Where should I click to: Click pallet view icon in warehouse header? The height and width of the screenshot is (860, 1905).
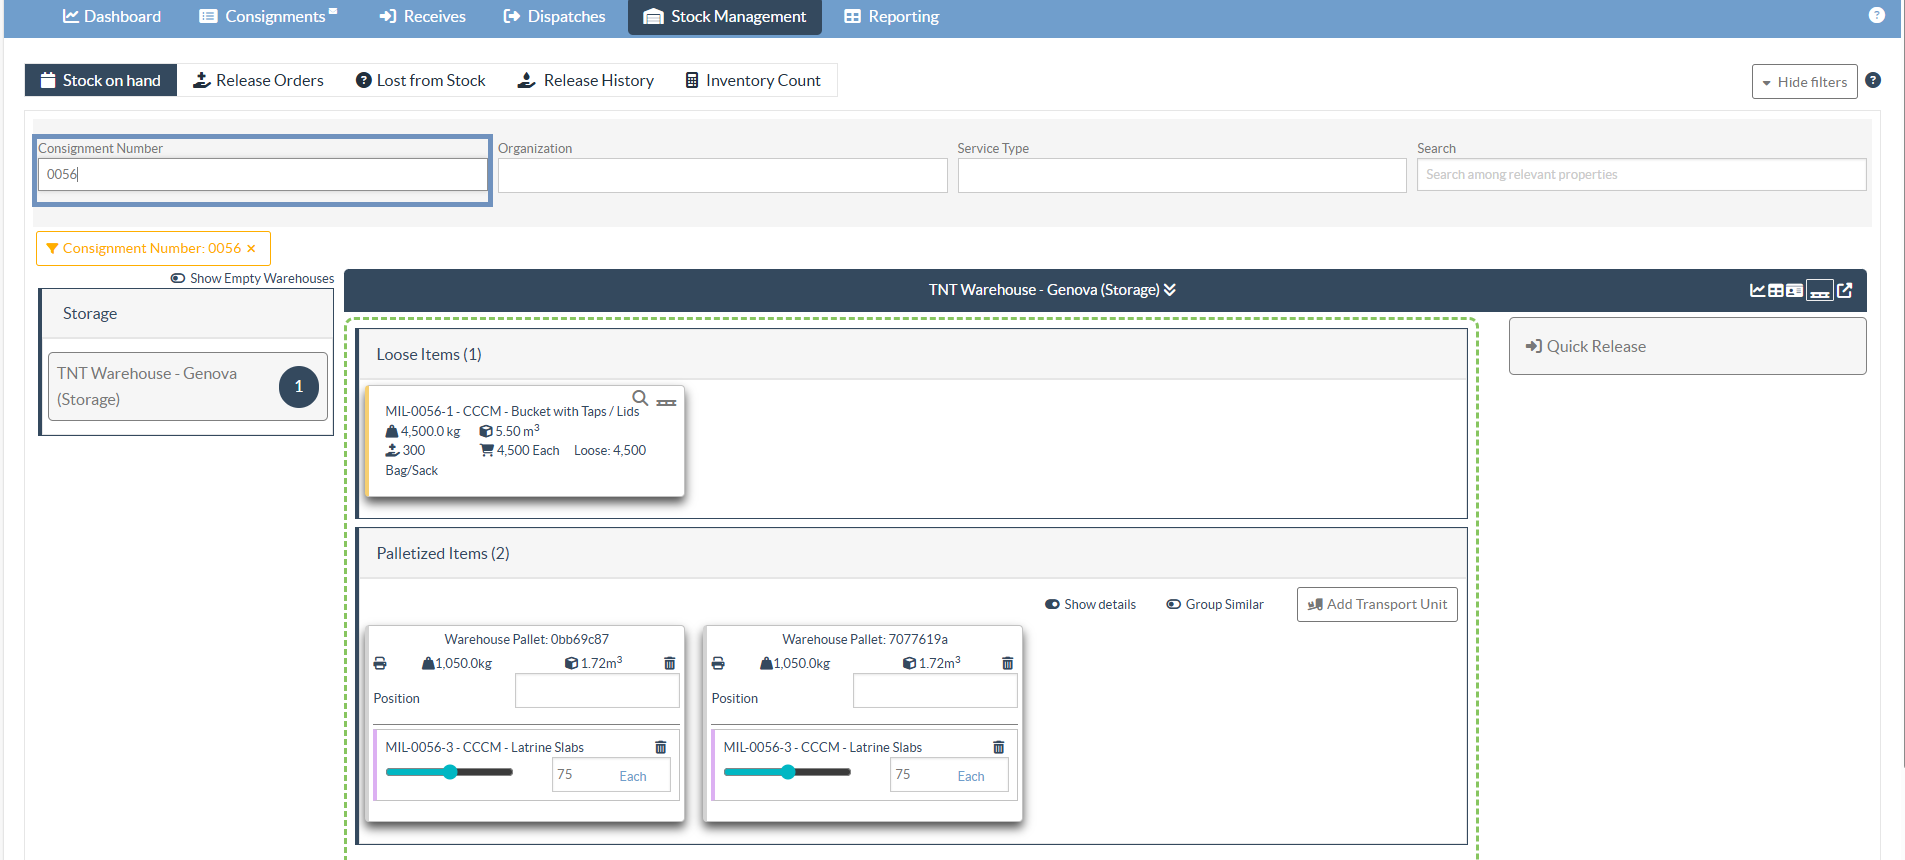click(x=1820, y=290)
